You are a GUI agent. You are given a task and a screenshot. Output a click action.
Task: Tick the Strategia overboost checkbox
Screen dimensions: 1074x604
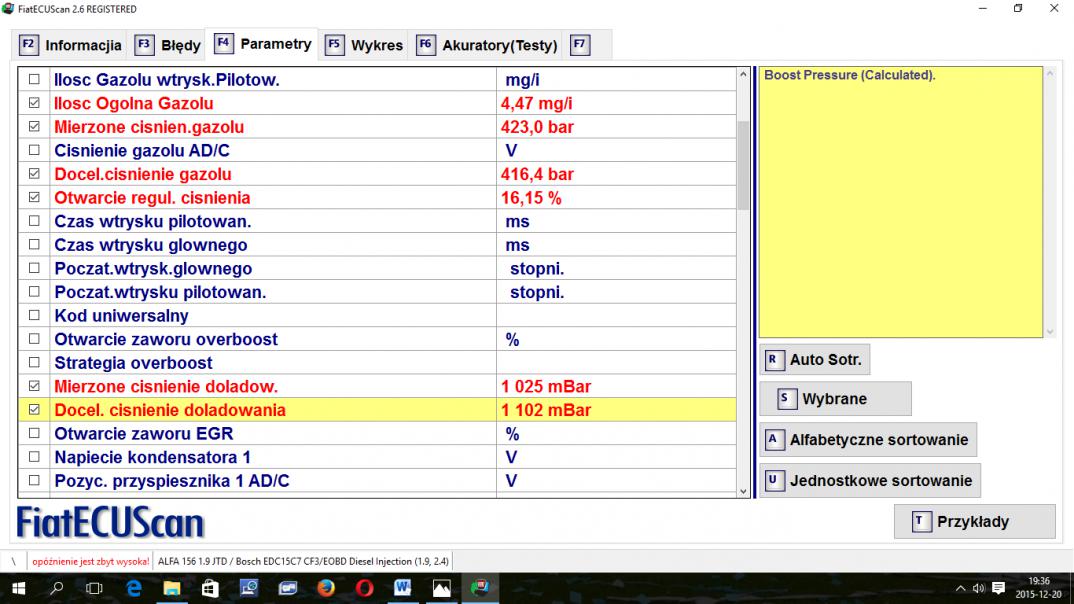click(x=35, y=363)
